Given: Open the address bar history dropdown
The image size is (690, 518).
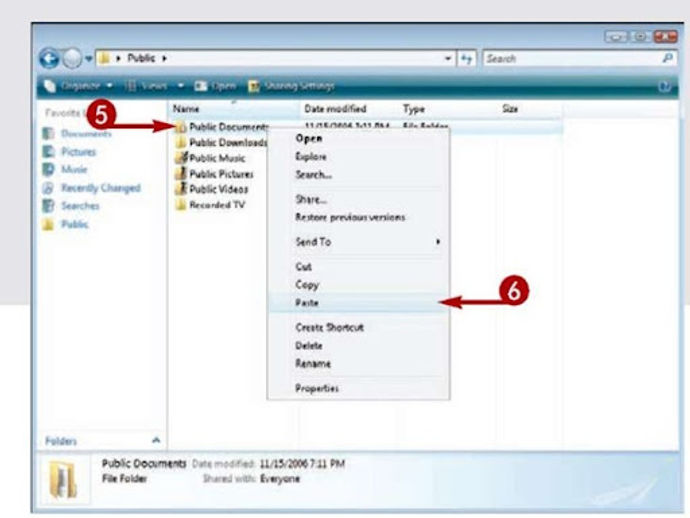Looking at the screenshot, I should click(x=448, y=59).
